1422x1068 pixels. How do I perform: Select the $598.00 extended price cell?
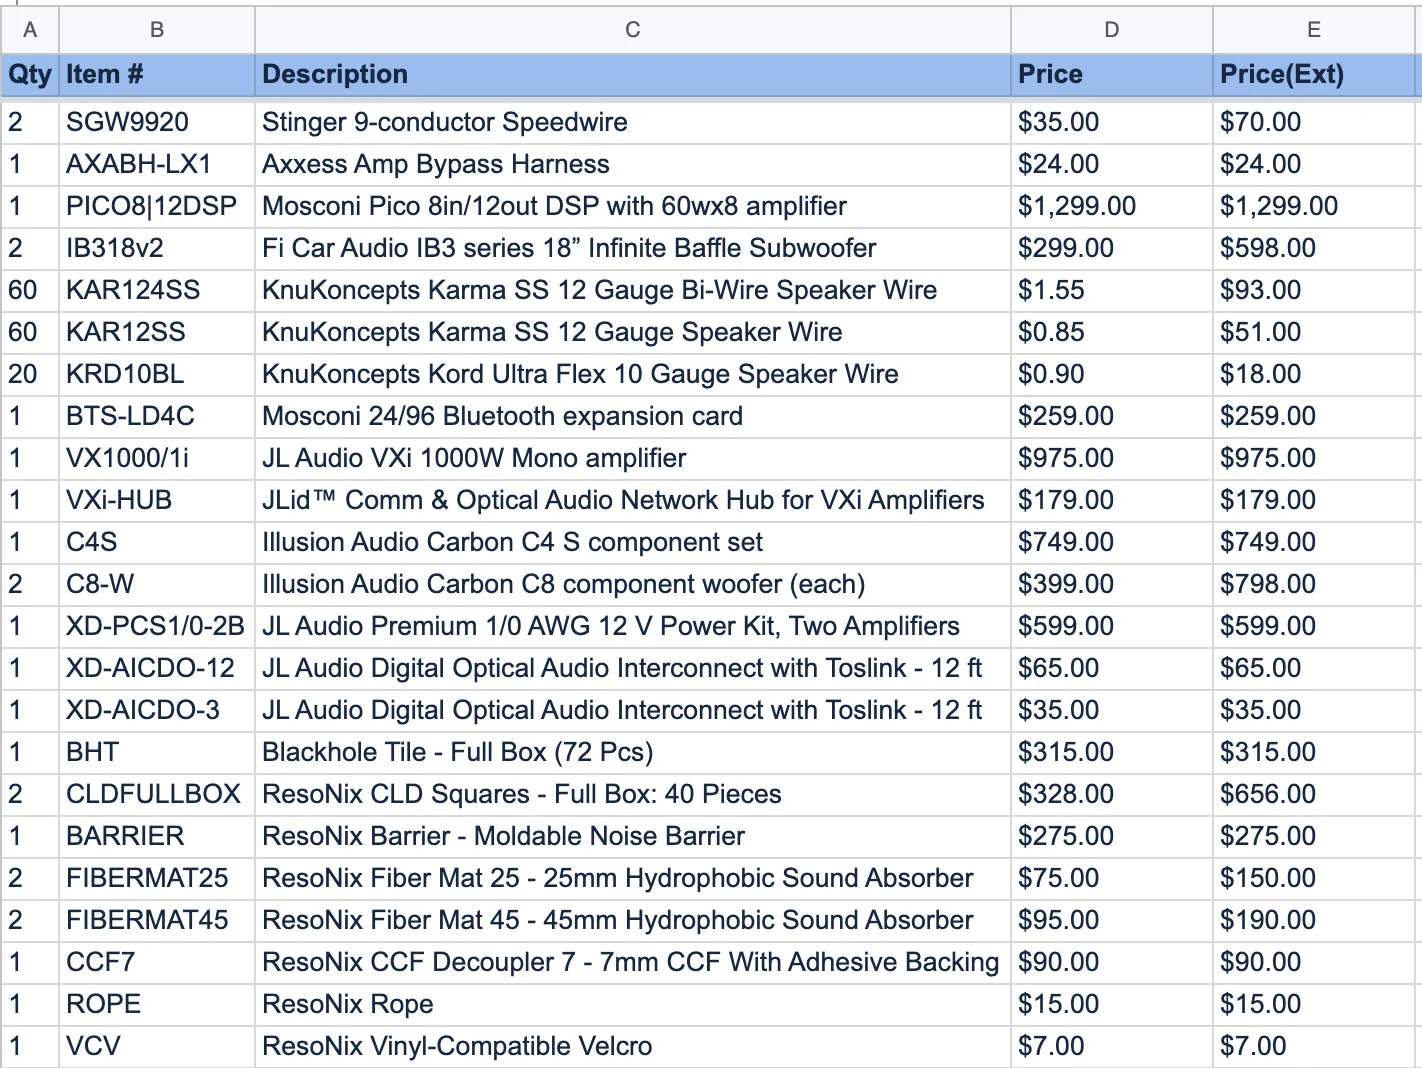click(1314, 248)
